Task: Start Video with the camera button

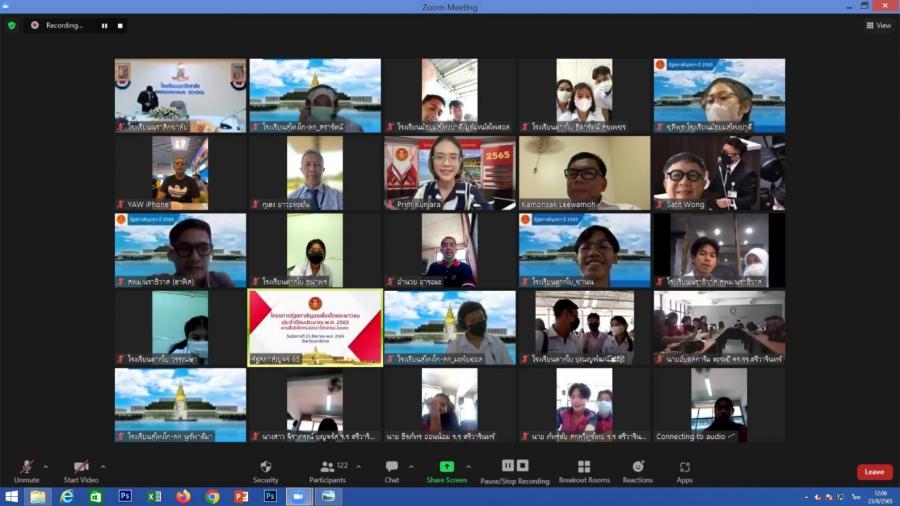Action: pos(81,471)
